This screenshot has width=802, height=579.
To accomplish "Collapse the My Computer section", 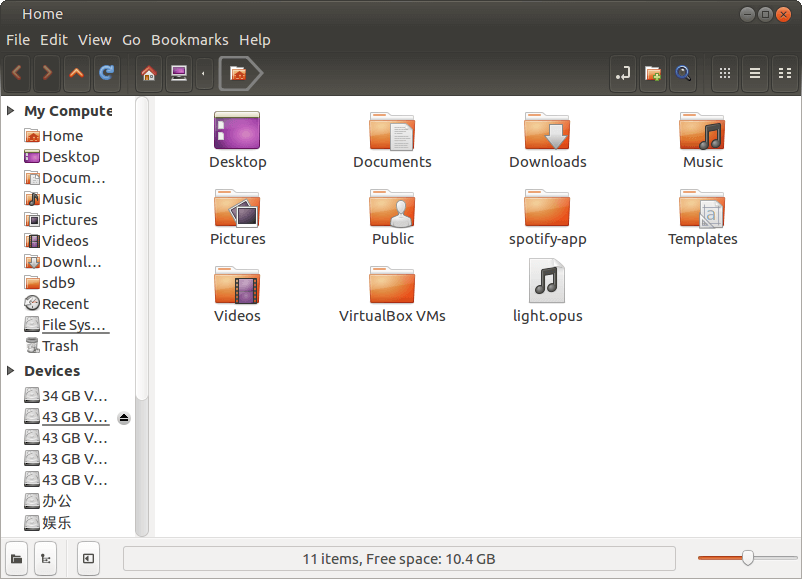I will point(11,111).
